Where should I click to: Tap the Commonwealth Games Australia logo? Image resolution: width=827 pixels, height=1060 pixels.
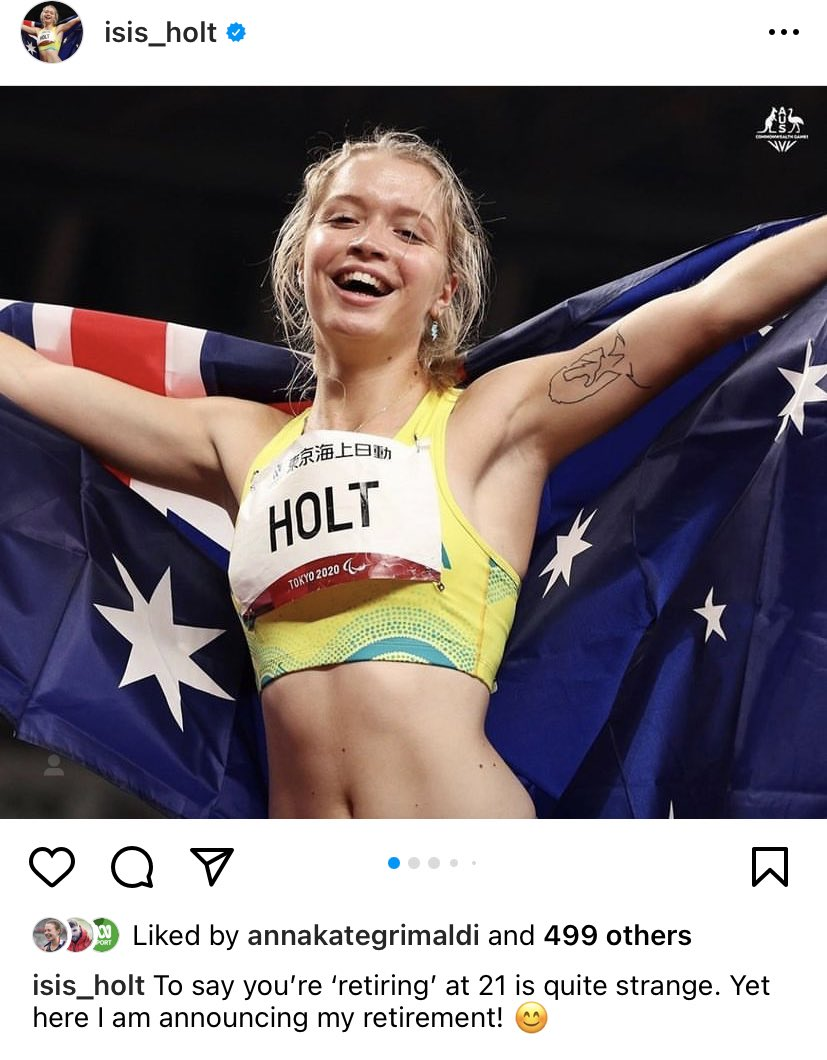pos(782,128)
